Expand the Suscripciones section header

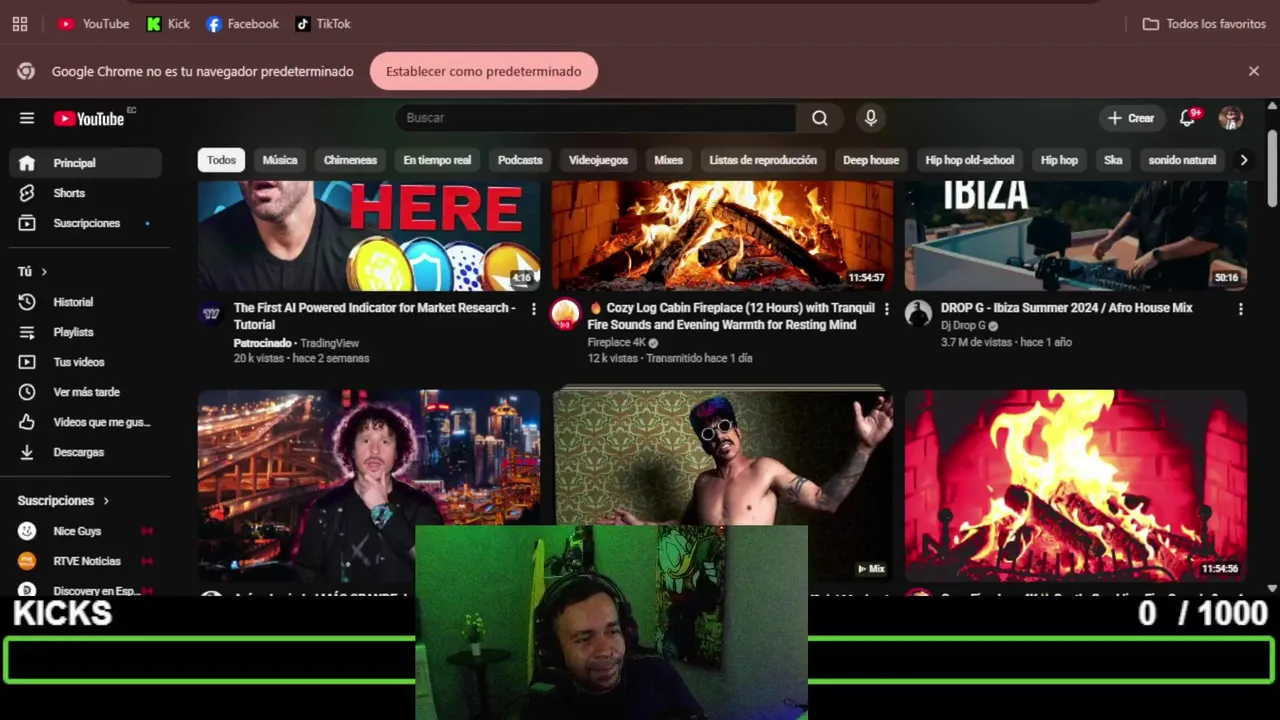63,501
